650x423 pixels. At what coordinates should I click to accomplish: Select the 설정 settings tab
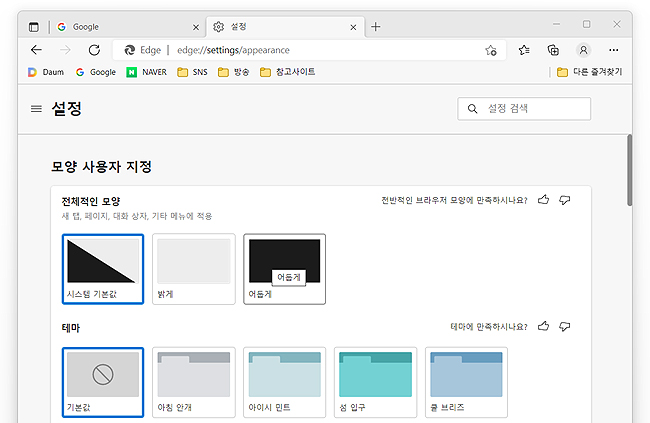click(x=286, y=27)
